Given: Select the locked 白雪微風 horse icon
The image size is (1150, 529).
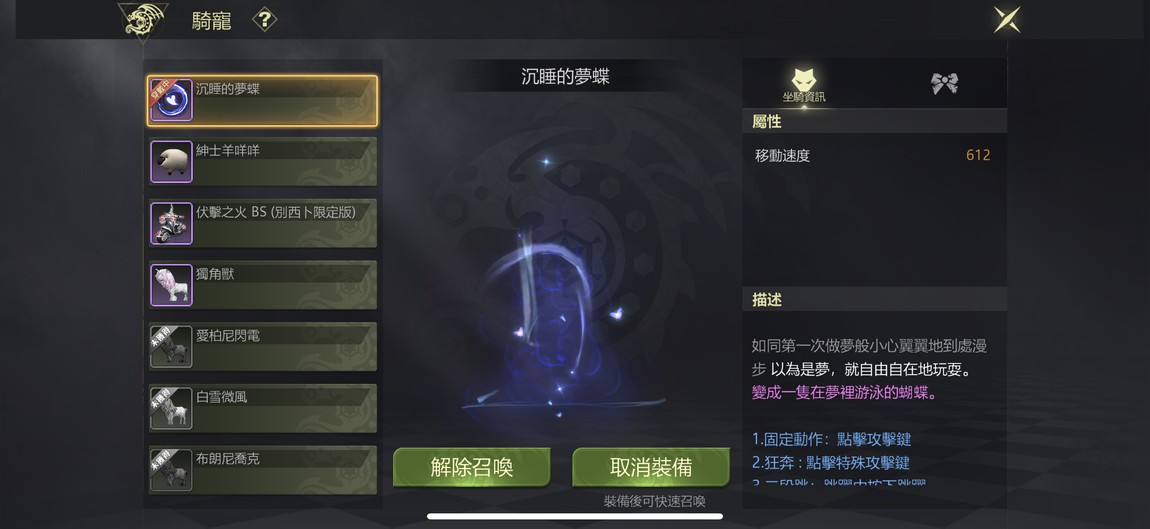Looking at the screenshot, I should [172, 408].
